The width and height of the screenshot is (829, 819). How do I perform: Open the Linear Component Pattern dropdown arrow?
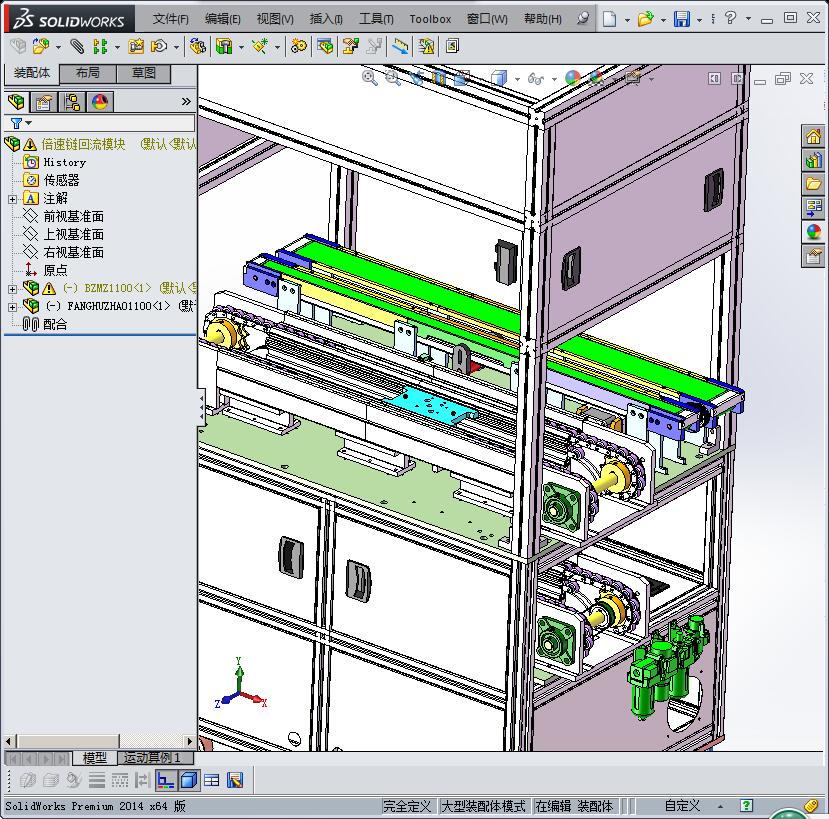117,47
